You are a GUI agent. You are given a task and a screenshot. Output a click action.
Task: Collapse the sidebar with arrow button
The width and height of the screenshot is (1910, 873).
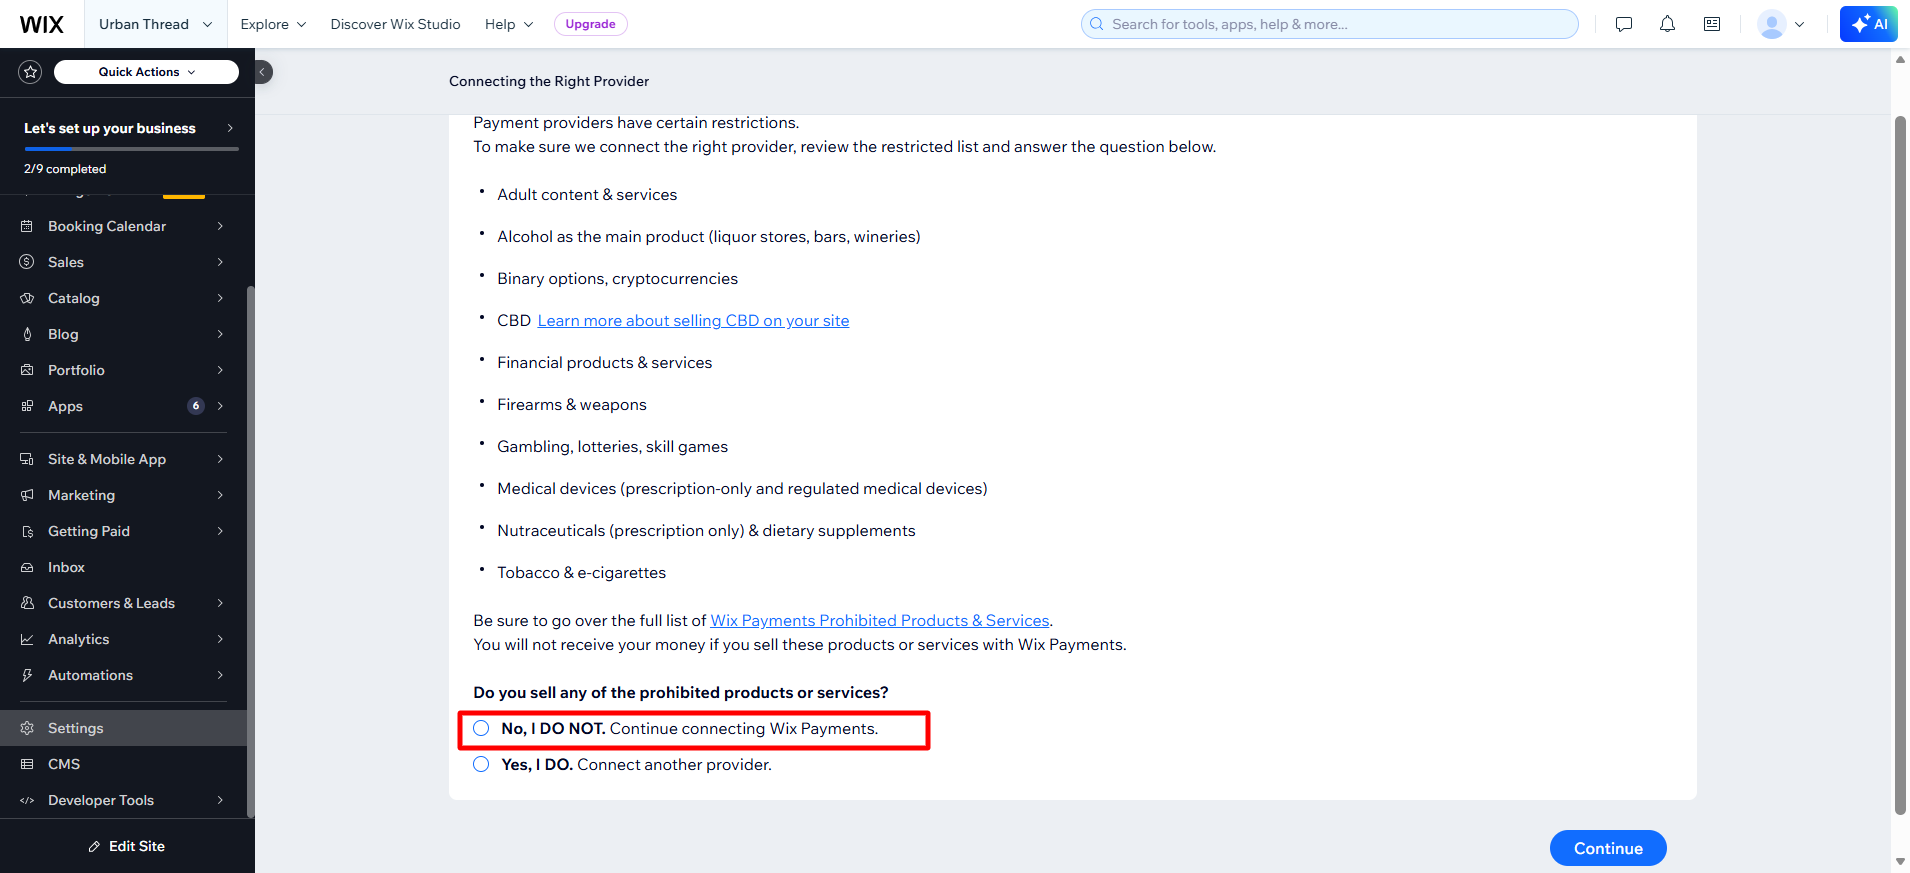click(x=263, y=72)
